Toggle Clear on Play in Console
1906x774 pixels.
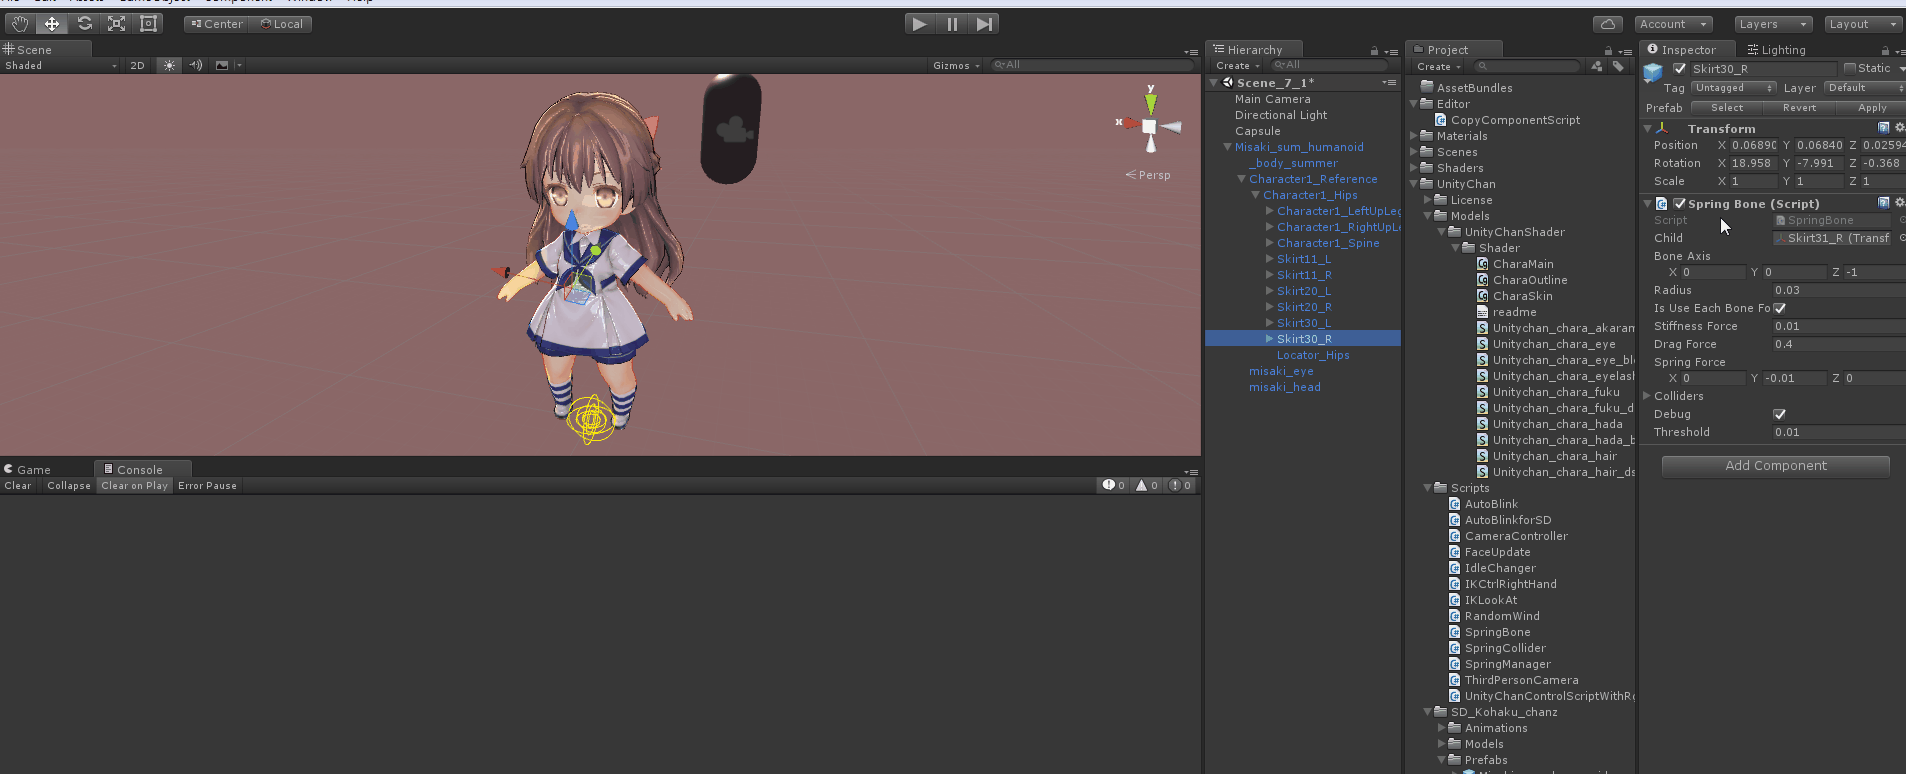pos(135,486)
